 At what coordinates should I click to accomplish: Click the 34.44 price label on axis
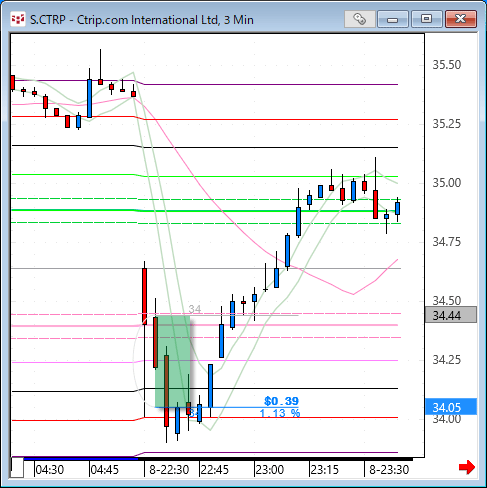pos(451,315)
